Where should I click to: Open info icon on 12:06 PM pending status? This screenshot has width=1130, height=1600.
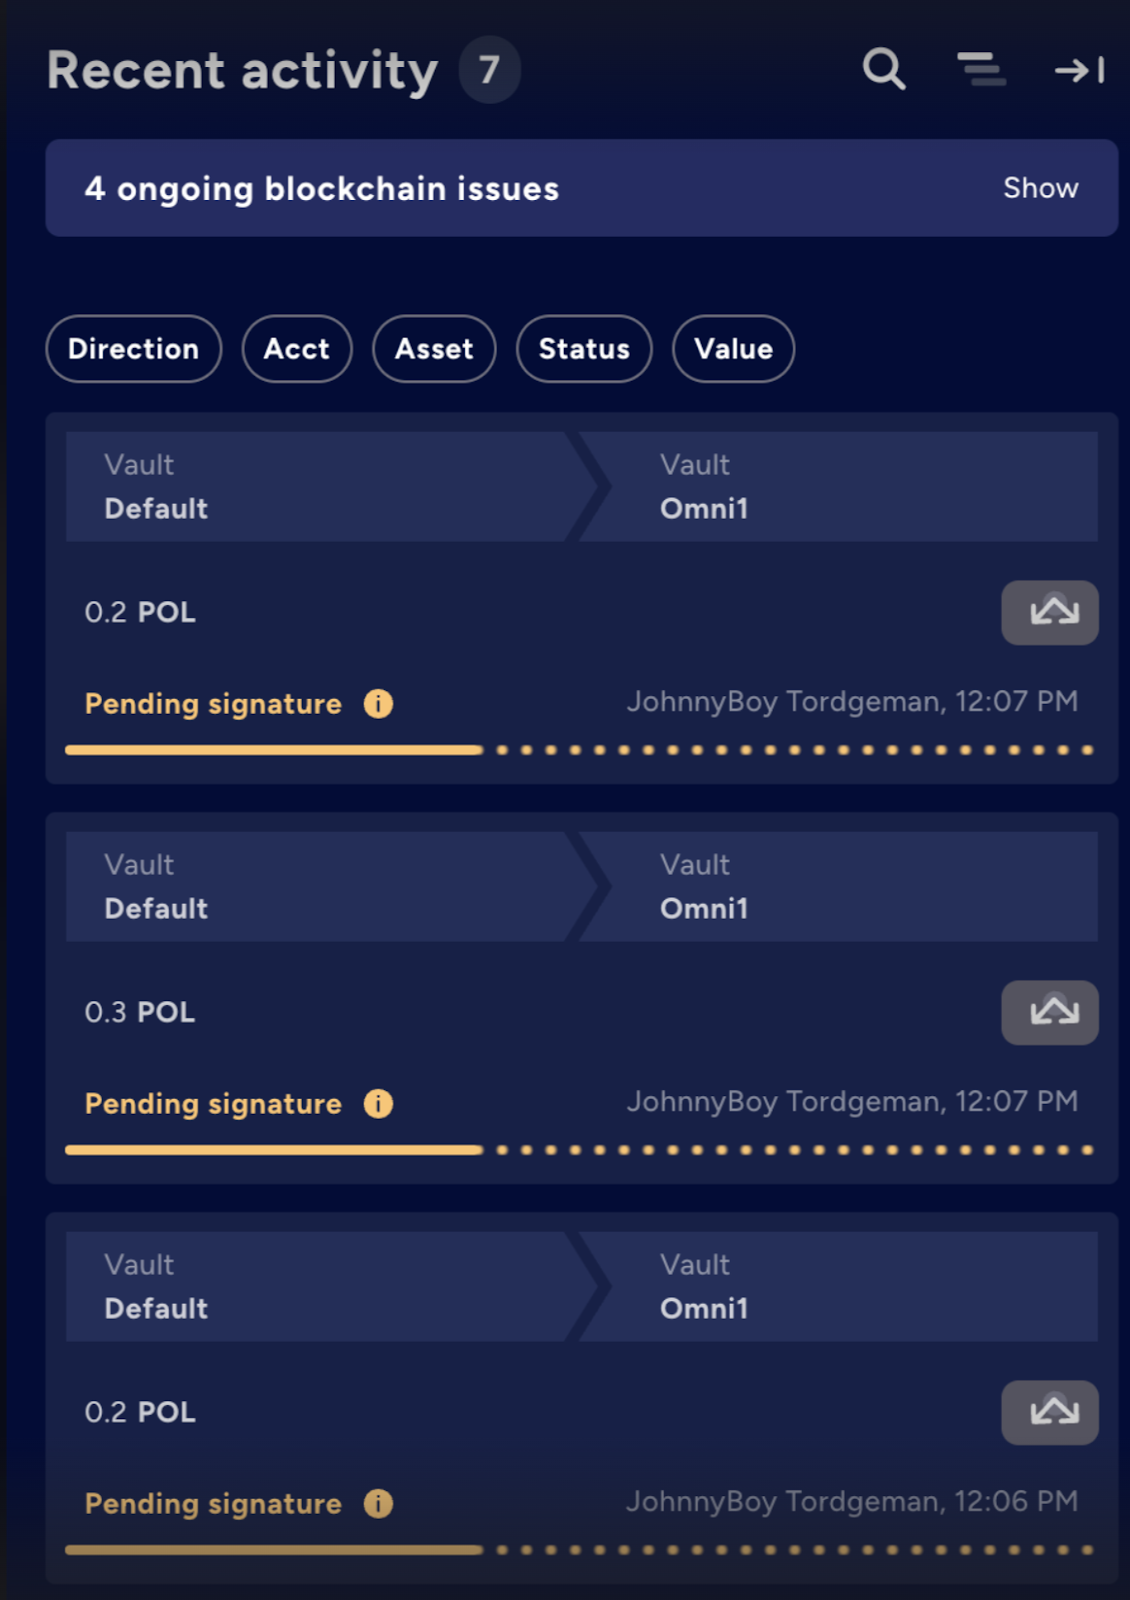pos(378,1504)
